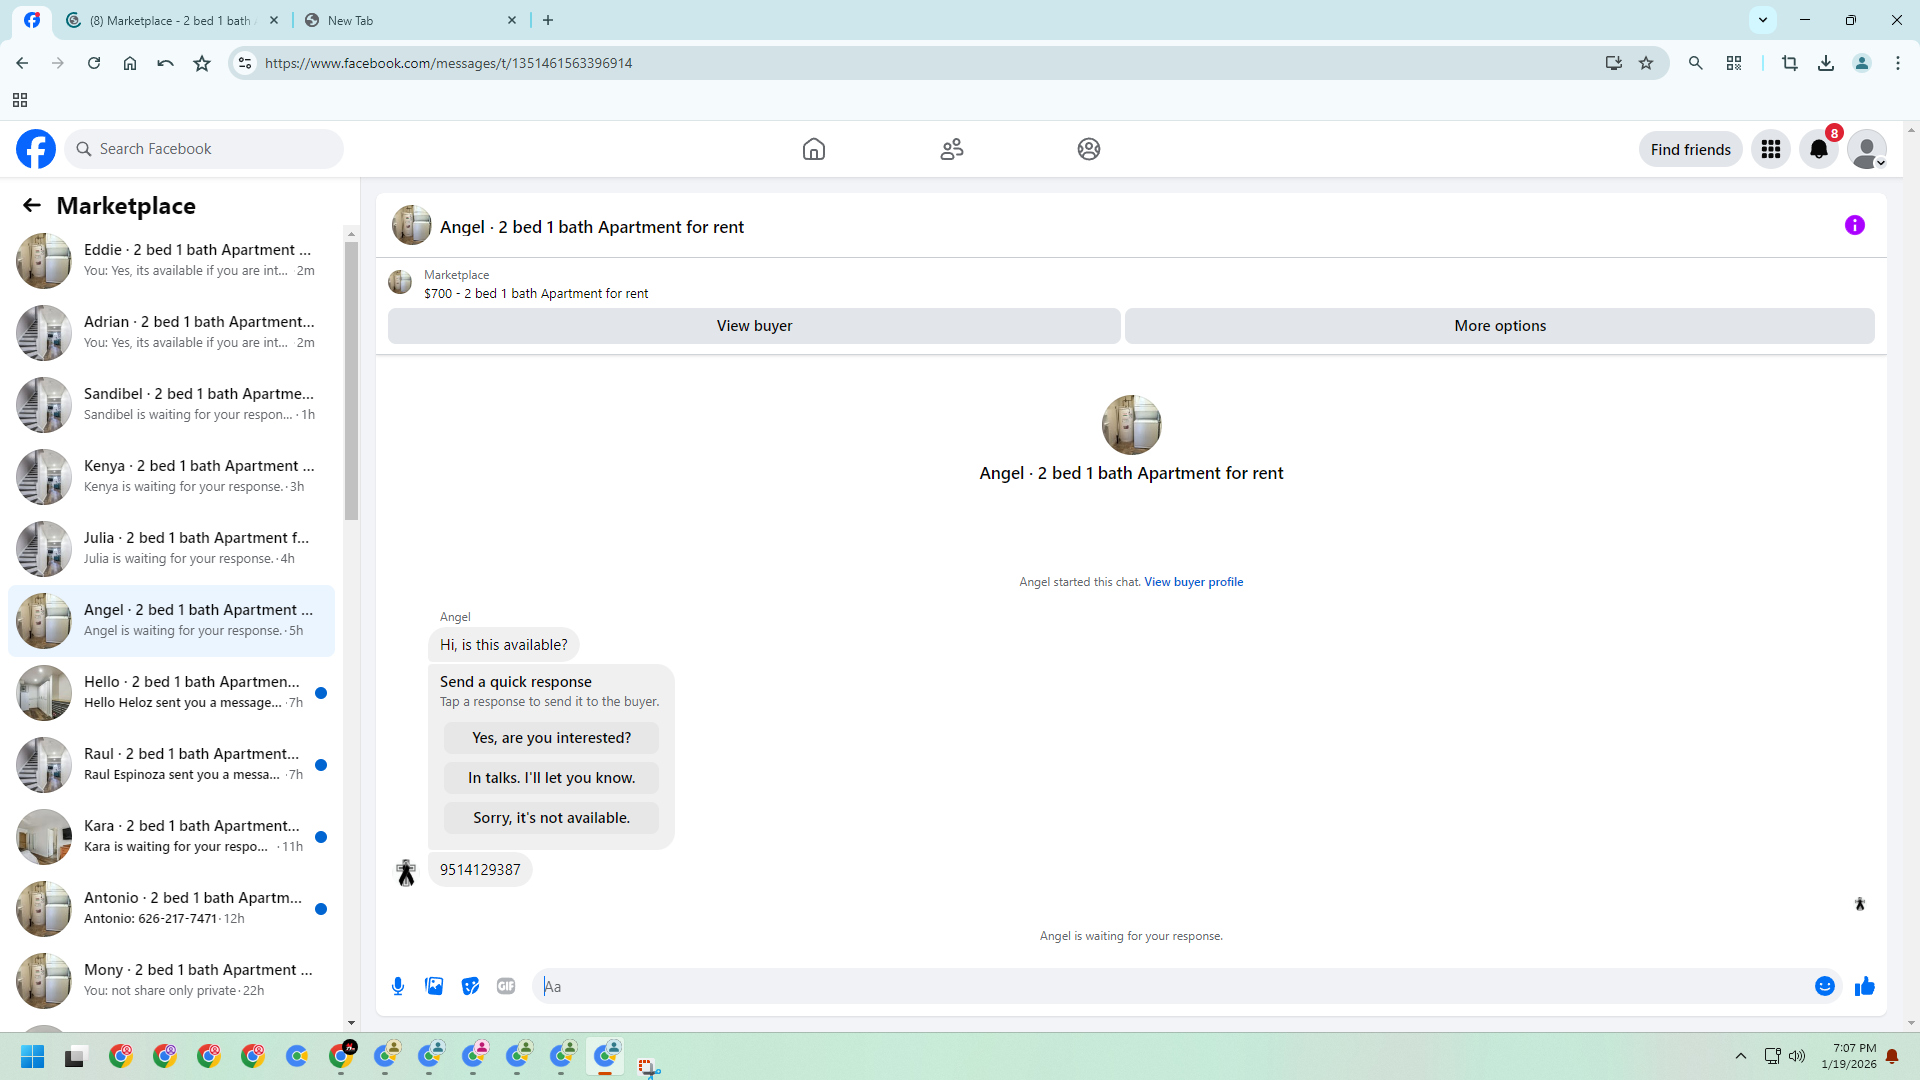Screen dimensions: 1920x1080
Task: Open the sticker picker icon
Action: click(470, 986)
